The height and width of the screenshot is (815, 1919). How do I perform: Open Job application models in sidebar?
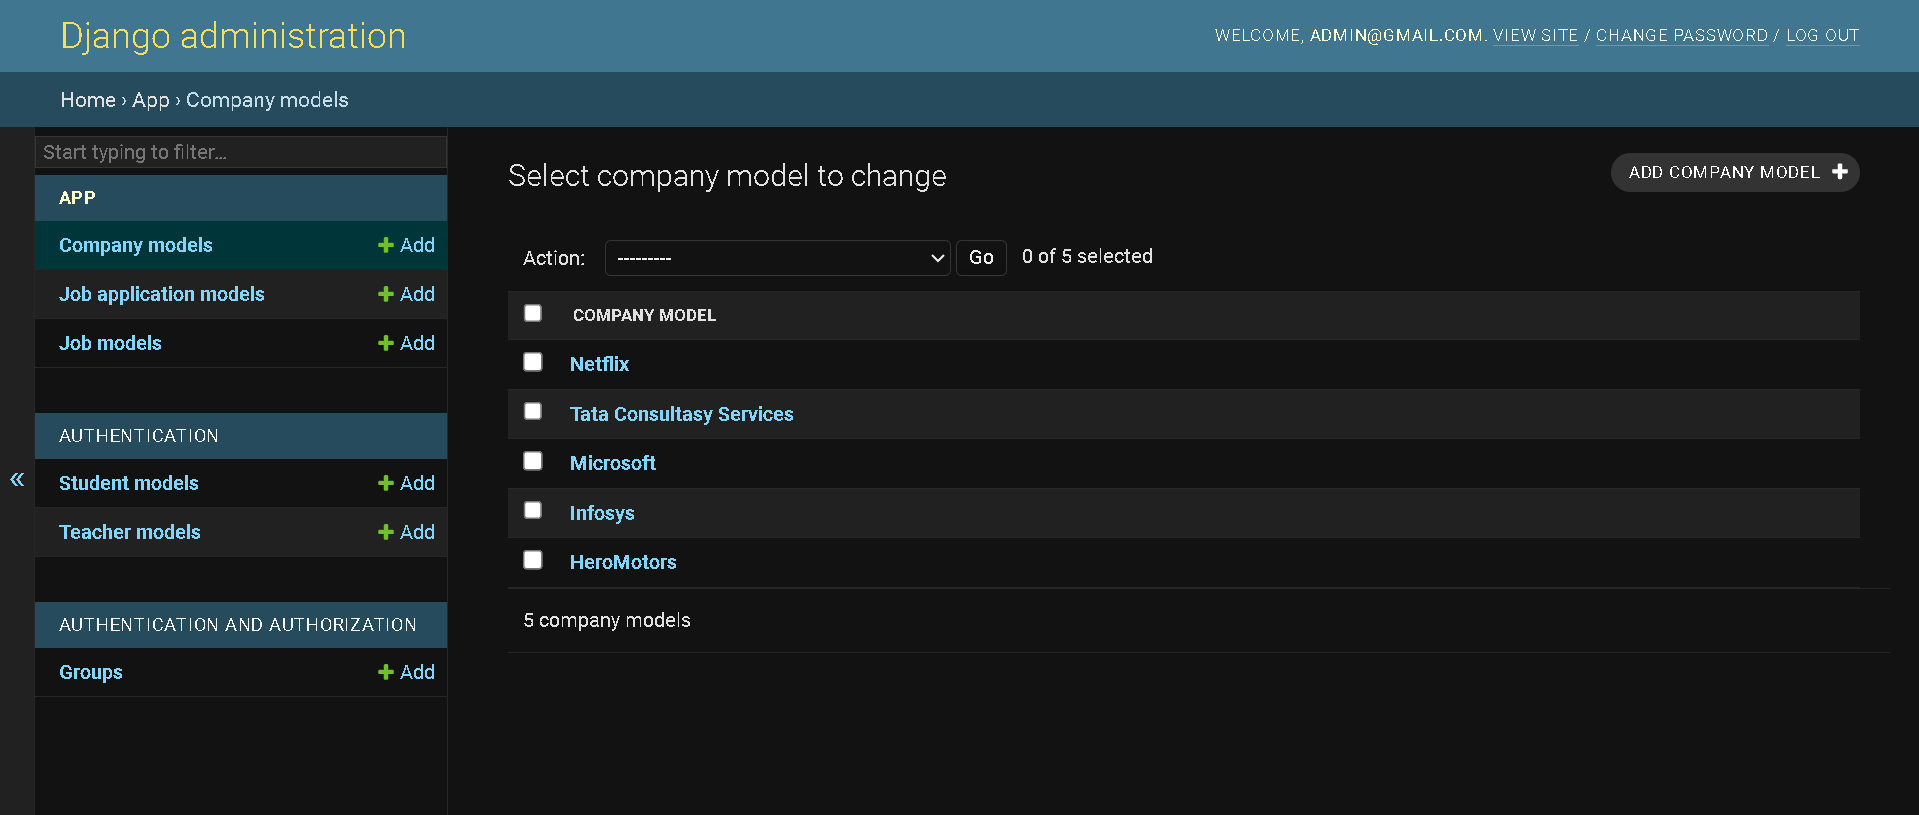[162, 294]
